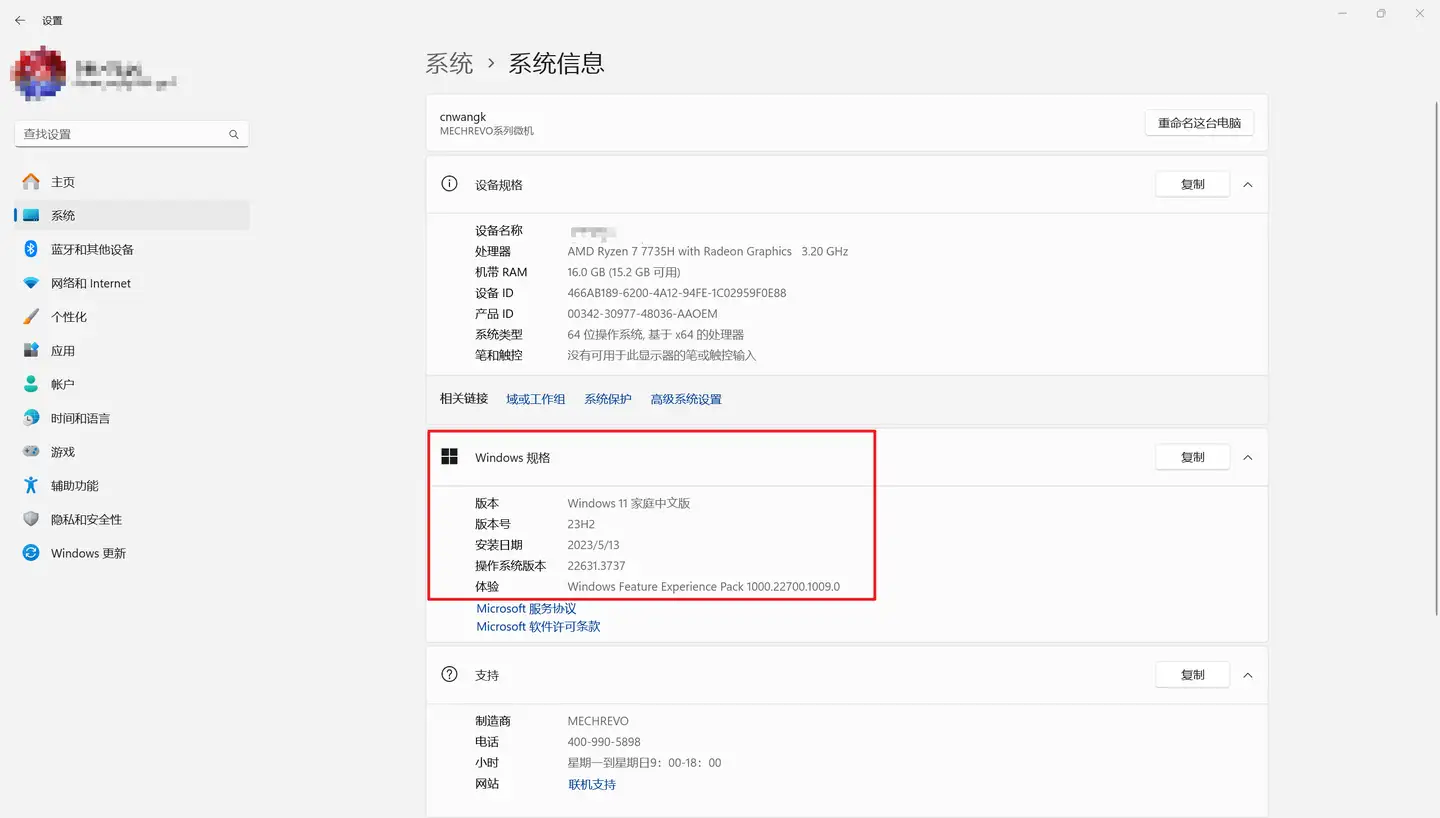Viewport: 1440px width, 818px height.
Task: Open the 联机支持 website link
Action: point(592,785)
